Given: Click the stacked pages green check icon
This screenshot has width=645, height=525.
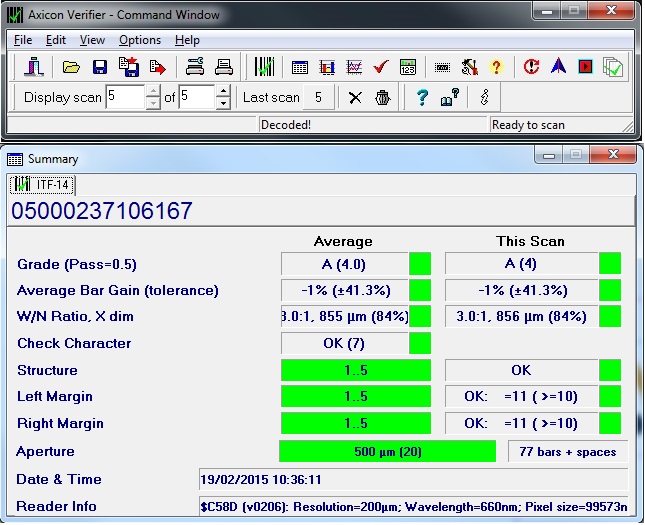Looking at the screenshot, I should pos(613,67).
